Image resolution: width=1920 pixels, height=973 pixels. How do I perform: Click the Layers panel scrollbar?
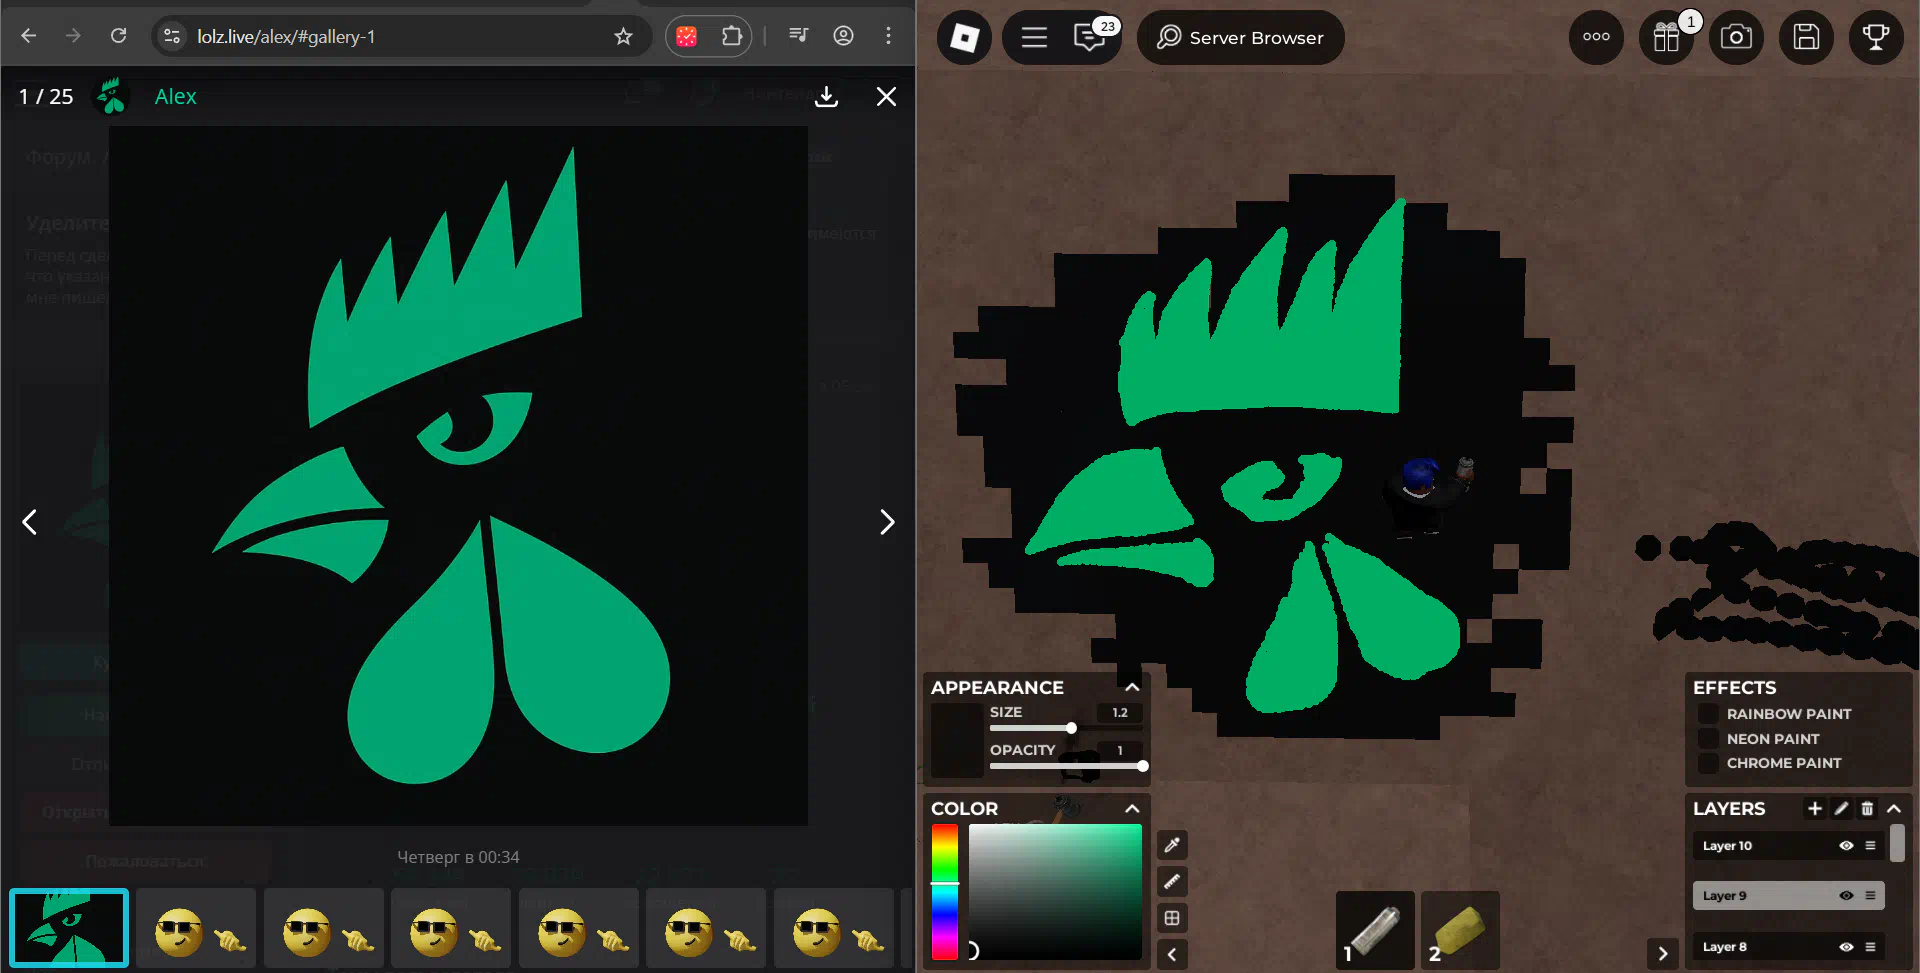tap(1897, 843)
